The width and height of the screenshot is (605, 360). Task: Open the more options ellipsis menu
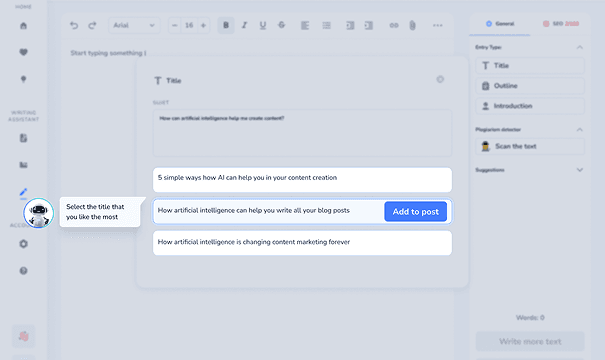point(438,25)
